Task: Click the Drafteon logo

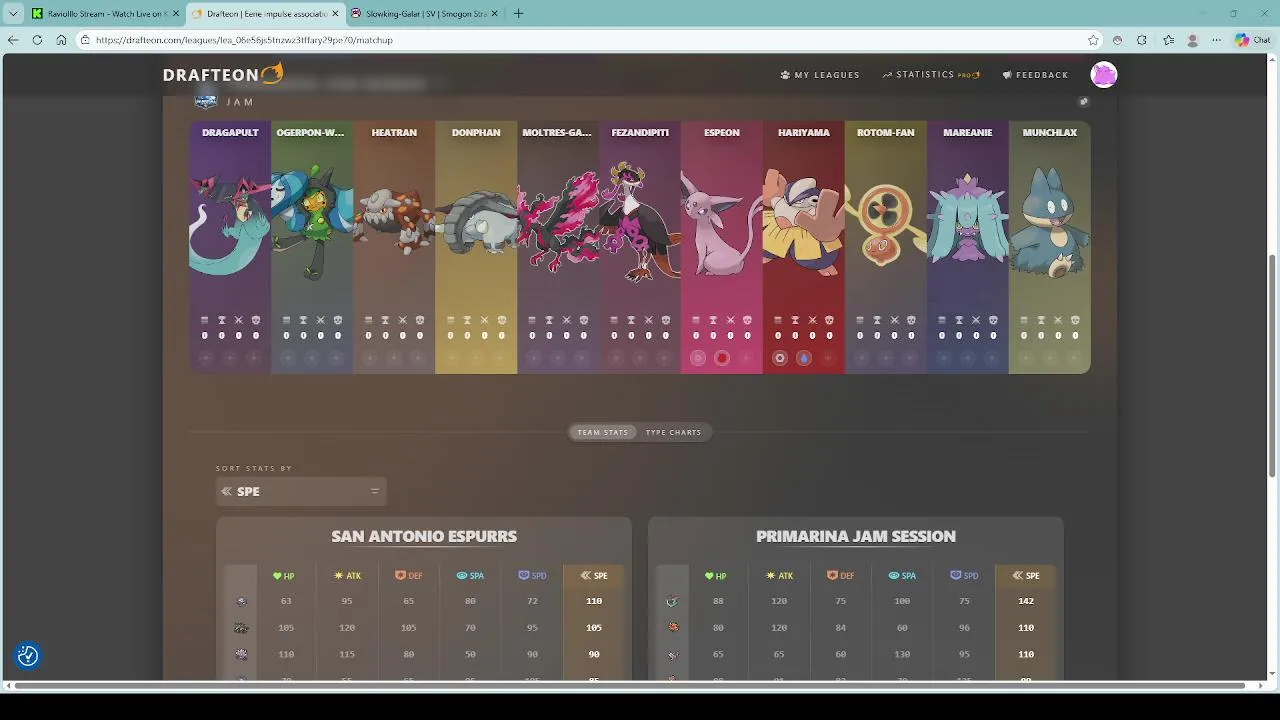Action: pos(223,74)
